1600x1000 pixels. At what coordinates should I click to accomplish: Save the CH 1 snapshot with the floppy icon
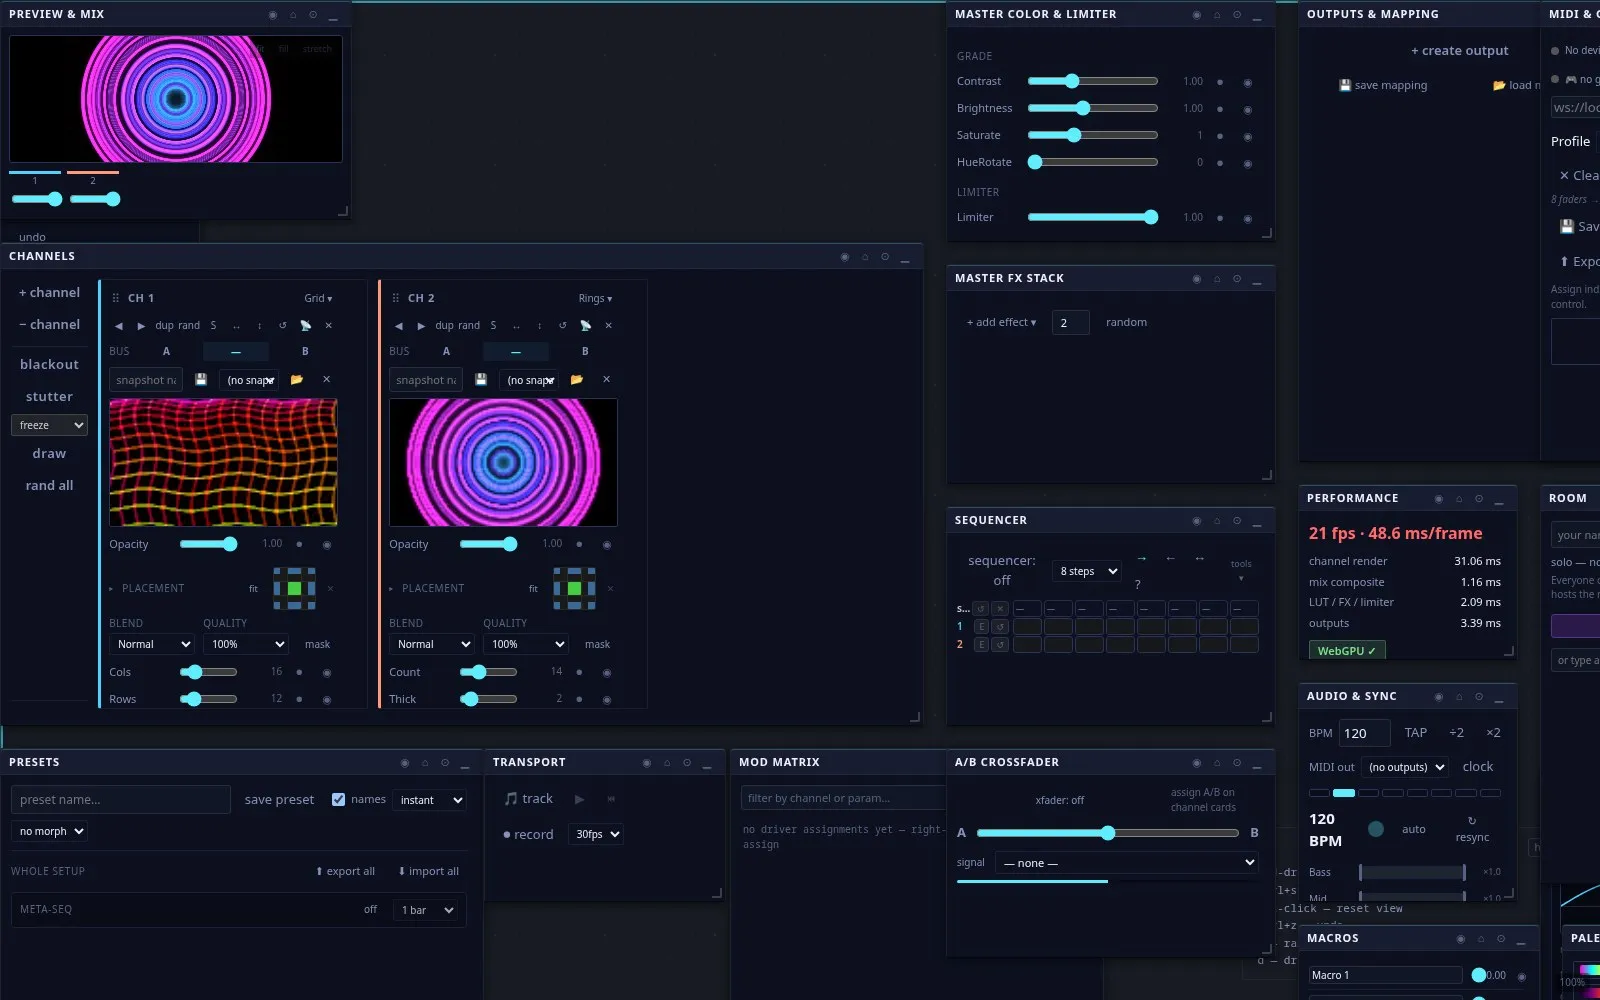[201, 380]
